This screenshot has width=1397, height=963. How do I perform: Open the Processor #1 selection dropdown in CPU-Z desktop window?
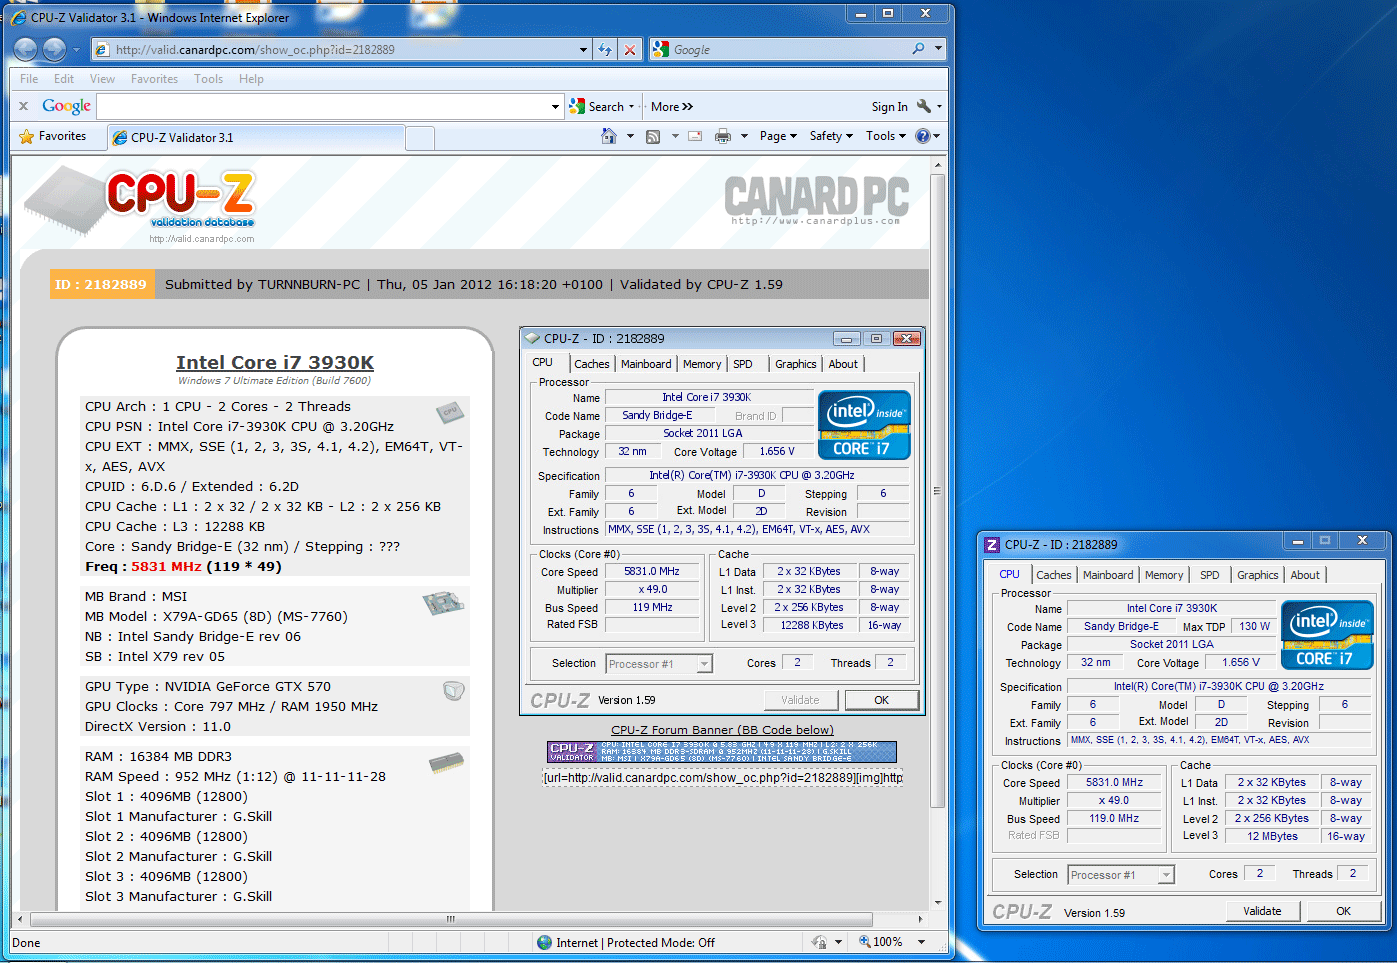click(1166, 875)
